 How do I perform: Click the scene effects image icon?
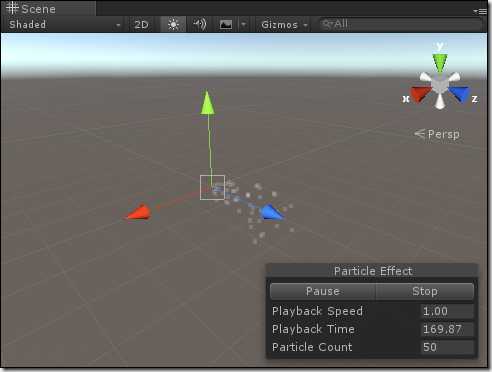tap(226, 24)
